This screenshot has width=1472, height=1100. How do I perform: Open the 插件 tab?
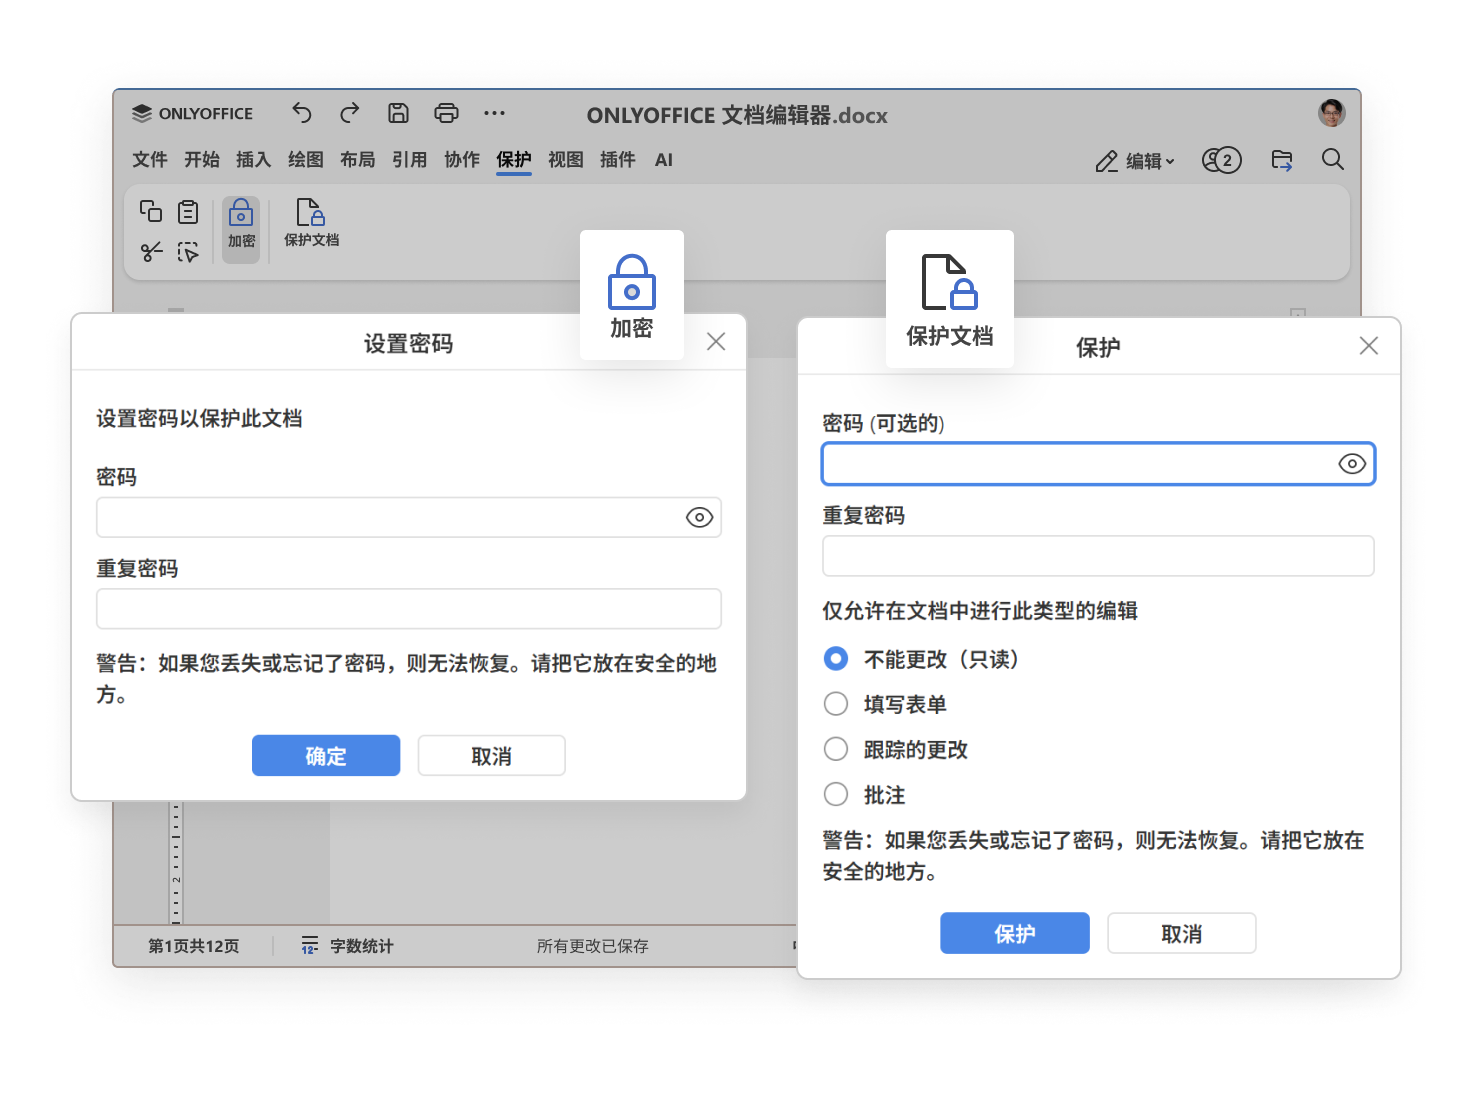(x=618, y=160)
